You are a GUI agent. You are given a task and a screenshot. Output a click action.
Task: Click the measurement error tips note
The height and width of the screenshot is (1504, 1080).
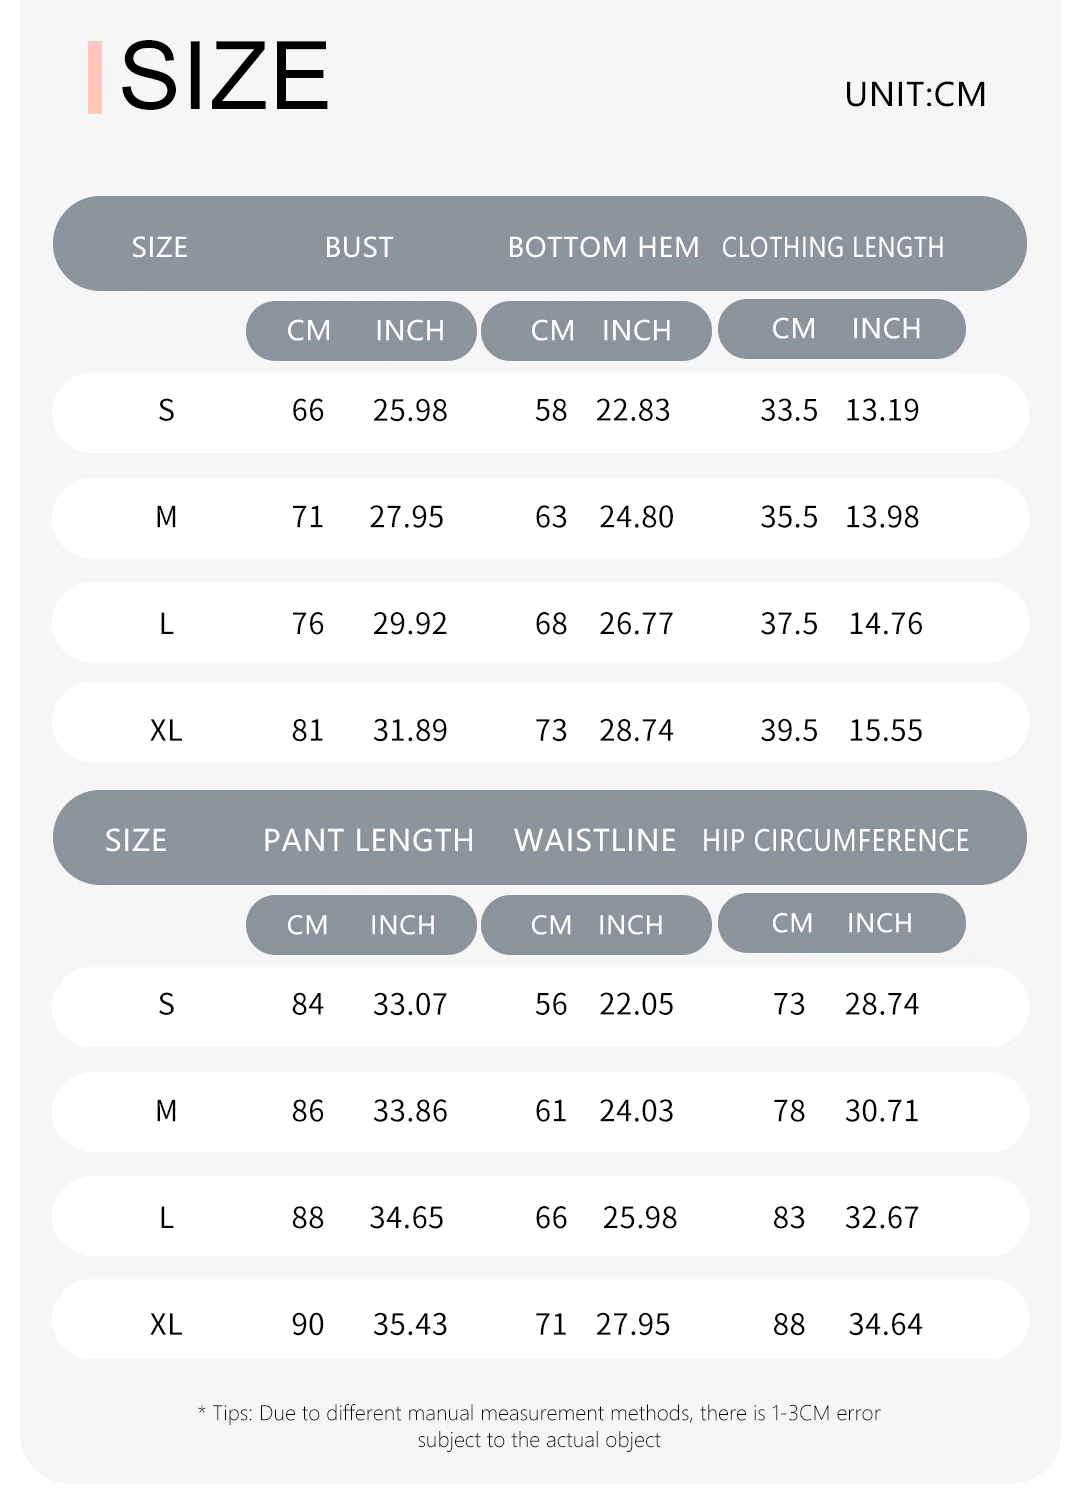[x=539, y=1426]
